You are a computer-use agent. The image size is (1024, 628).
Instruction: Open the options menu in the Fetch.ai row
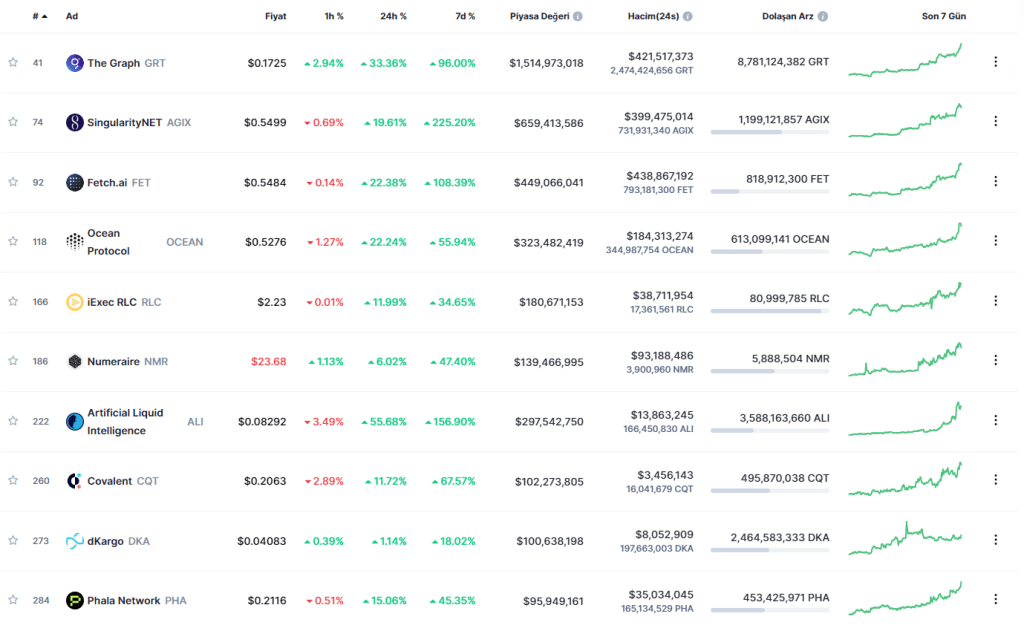(995, 181)
